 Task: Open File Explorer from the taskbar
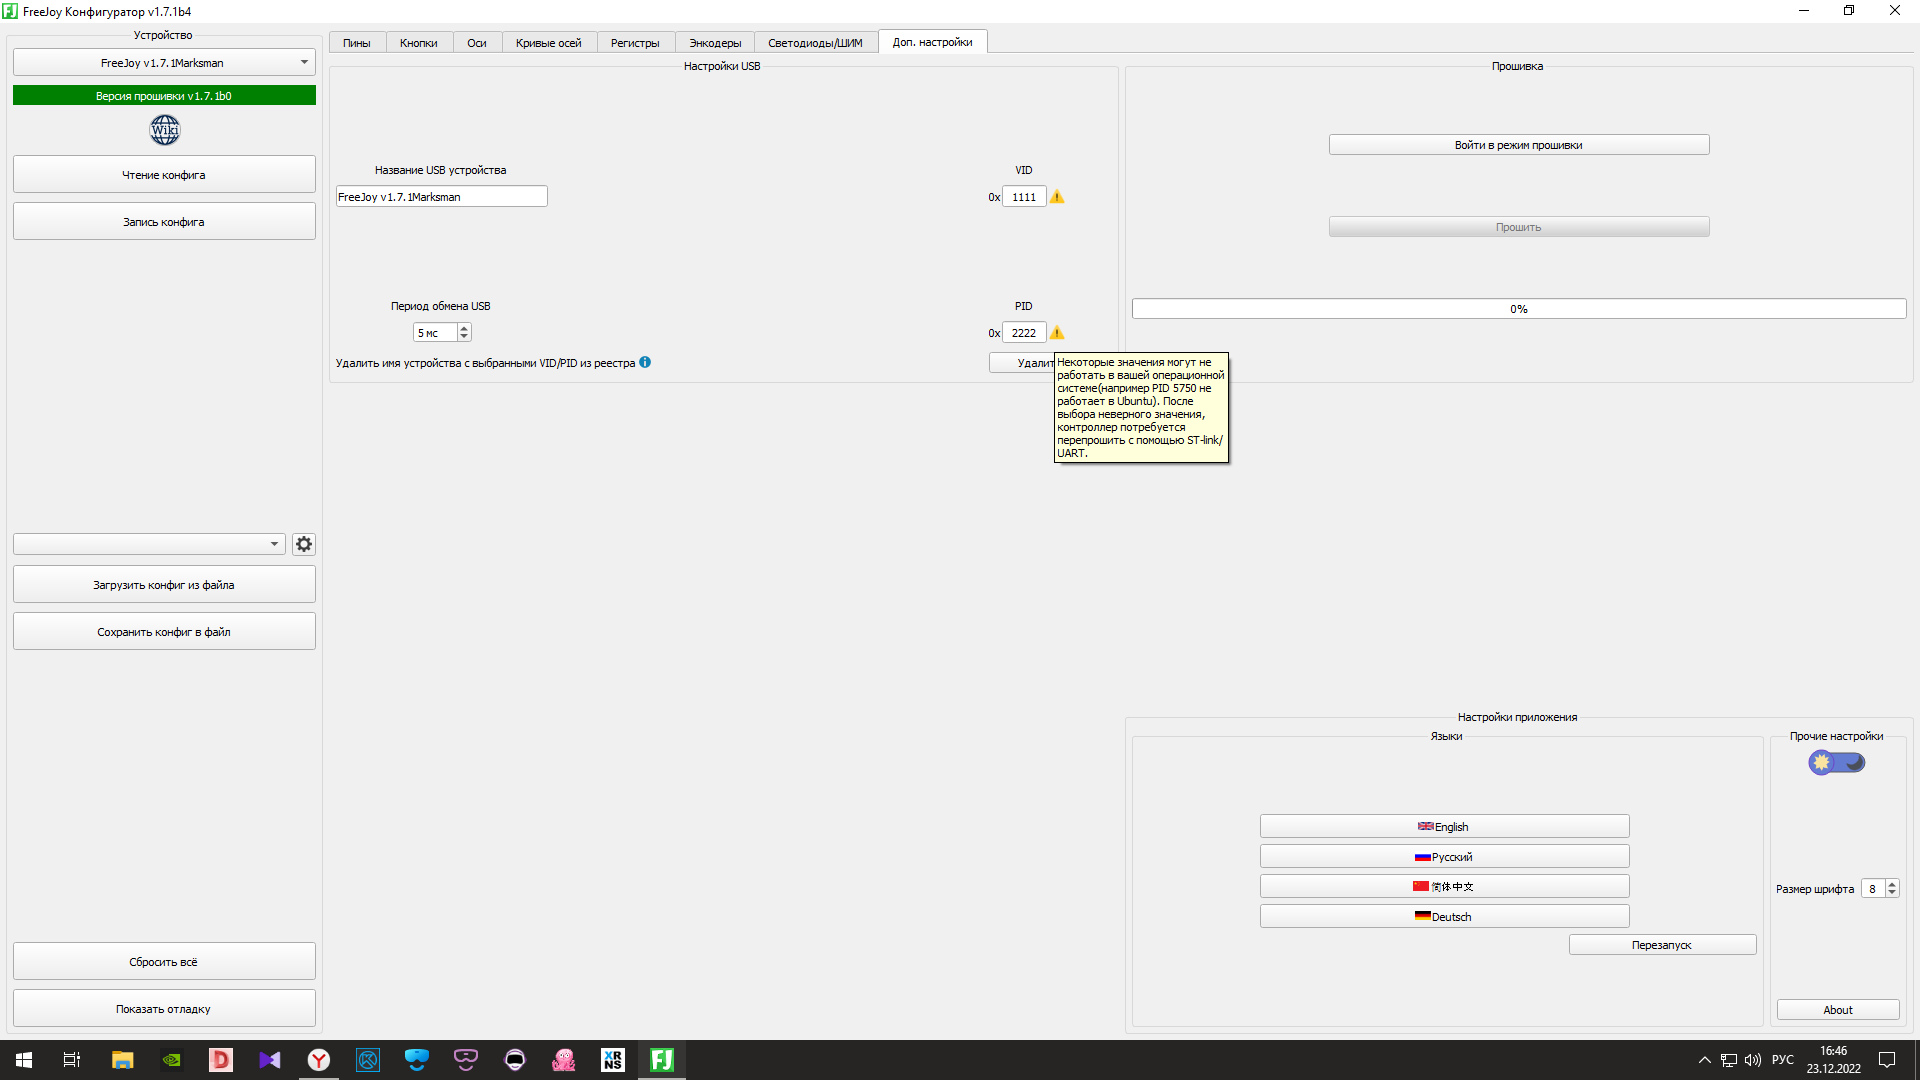(122, 1060)
